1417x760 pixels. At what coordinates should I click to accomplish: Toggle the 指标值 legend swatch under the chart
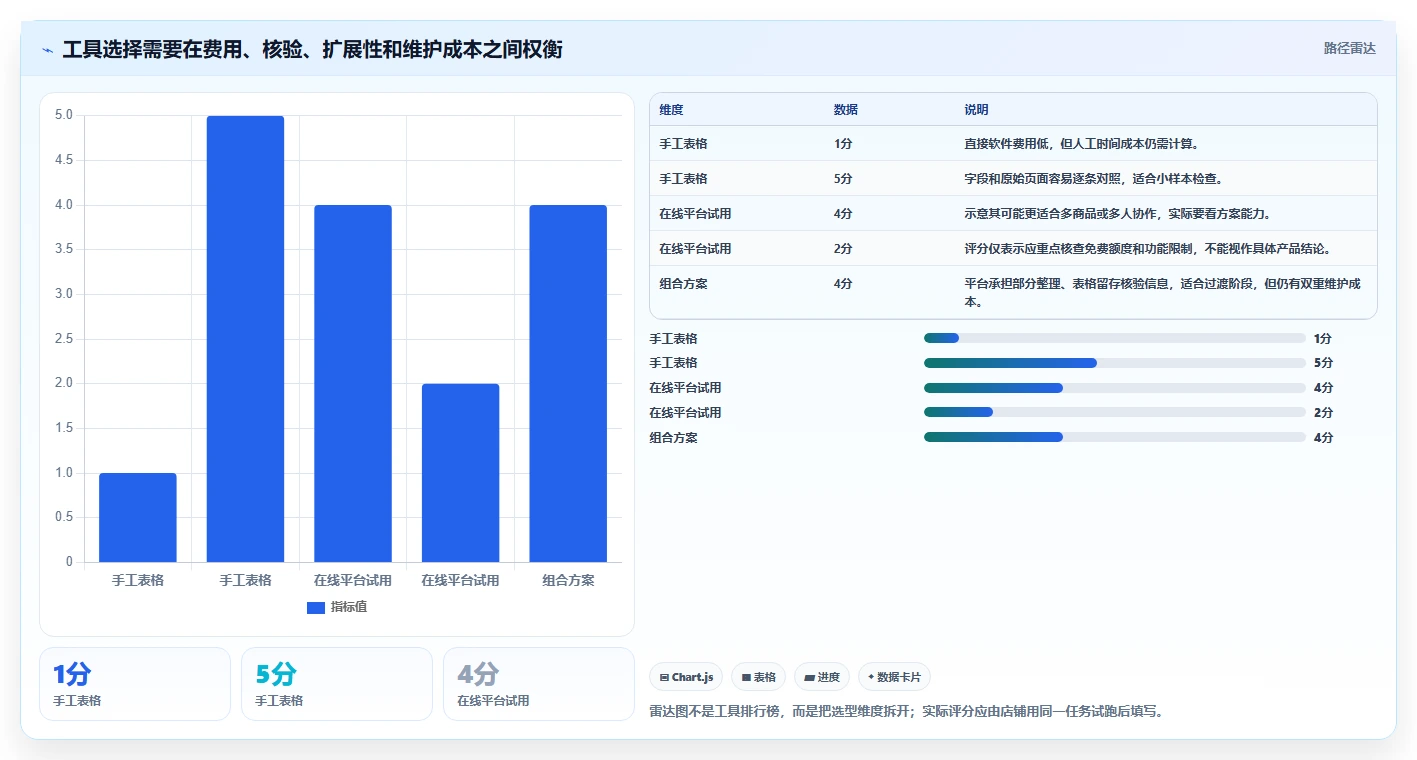pyautogui.click(x=316, y=607)
